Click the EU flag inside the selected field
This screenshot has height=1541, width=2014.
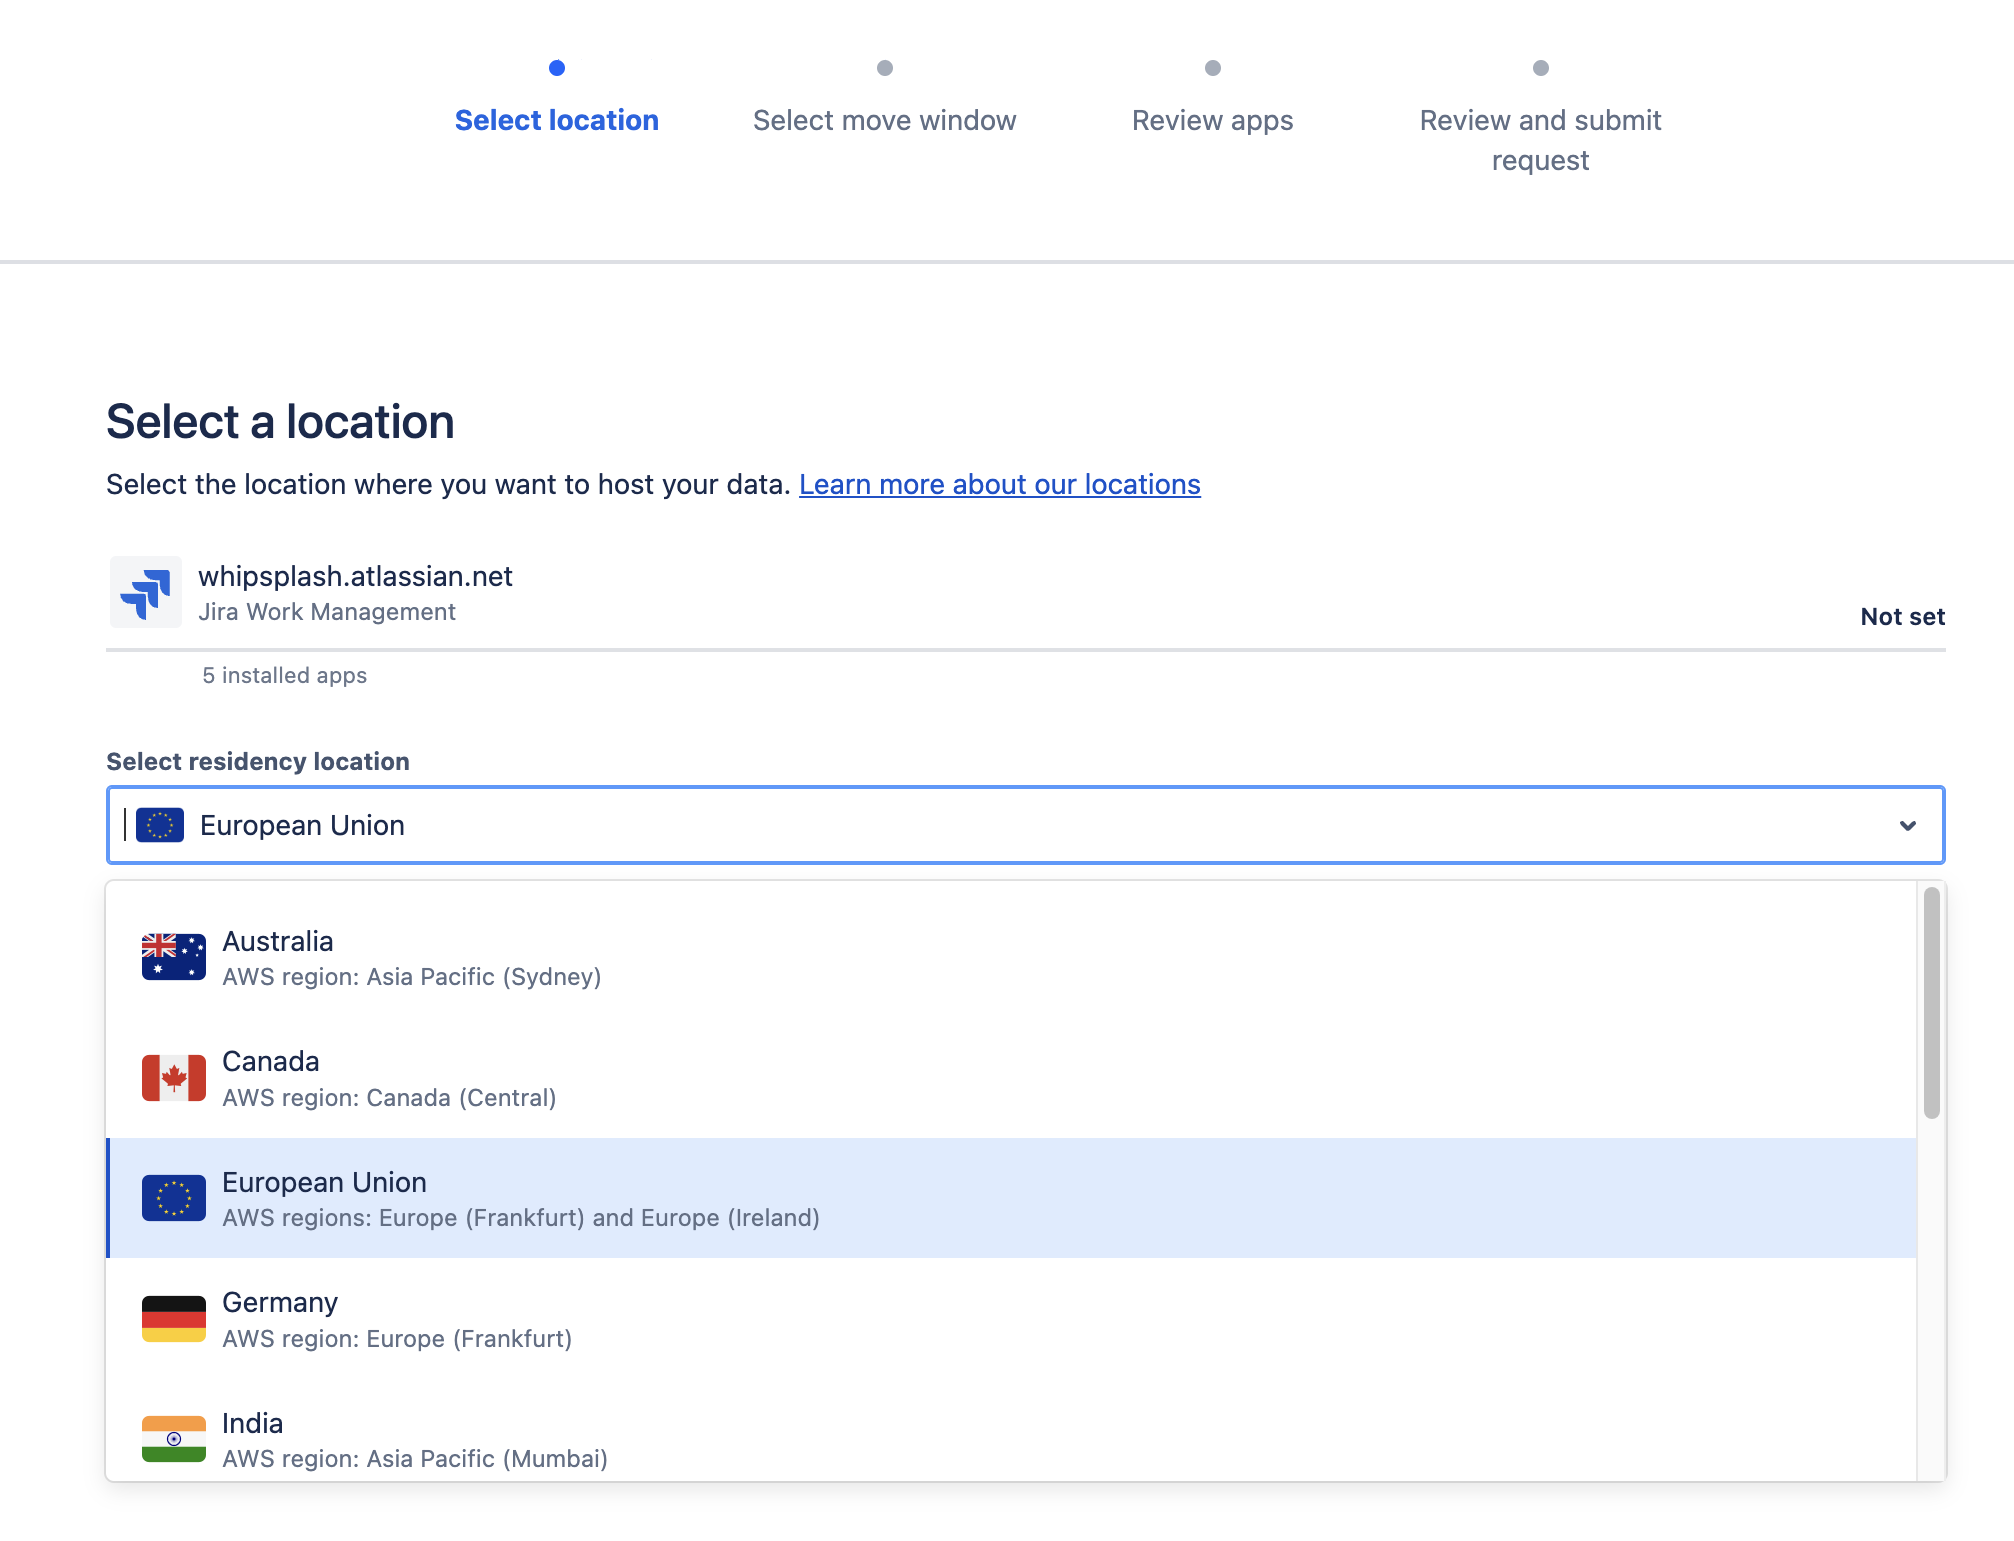[160, 825]
